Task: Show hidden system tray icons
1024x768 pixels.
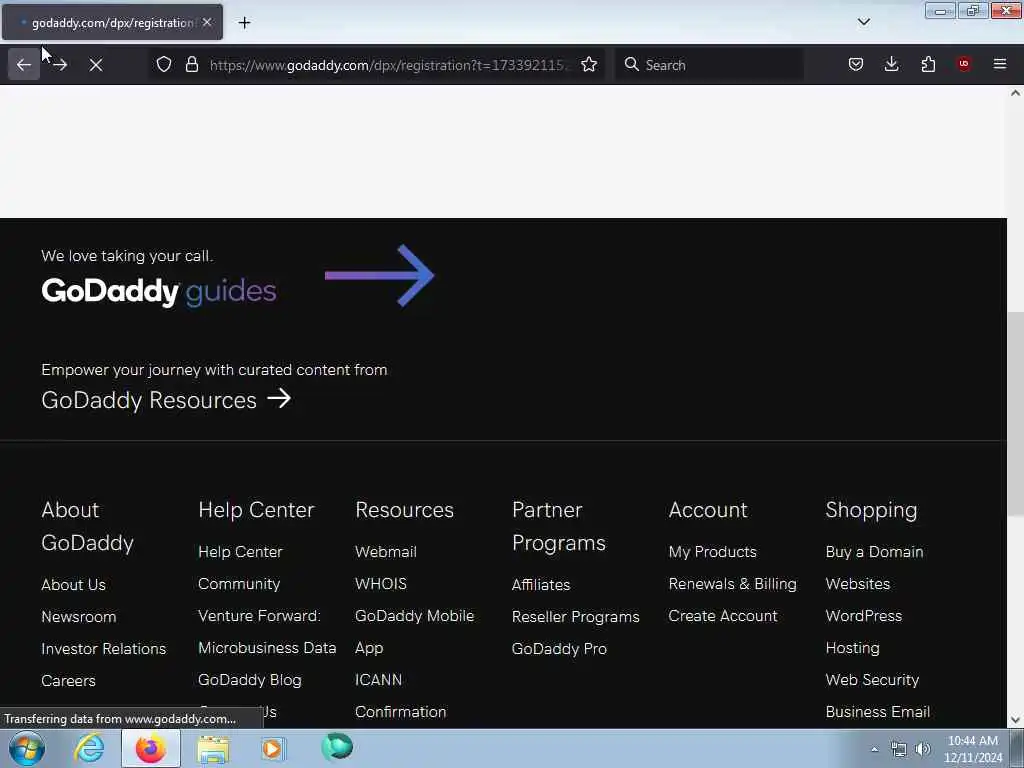Action: coord(874,749)
